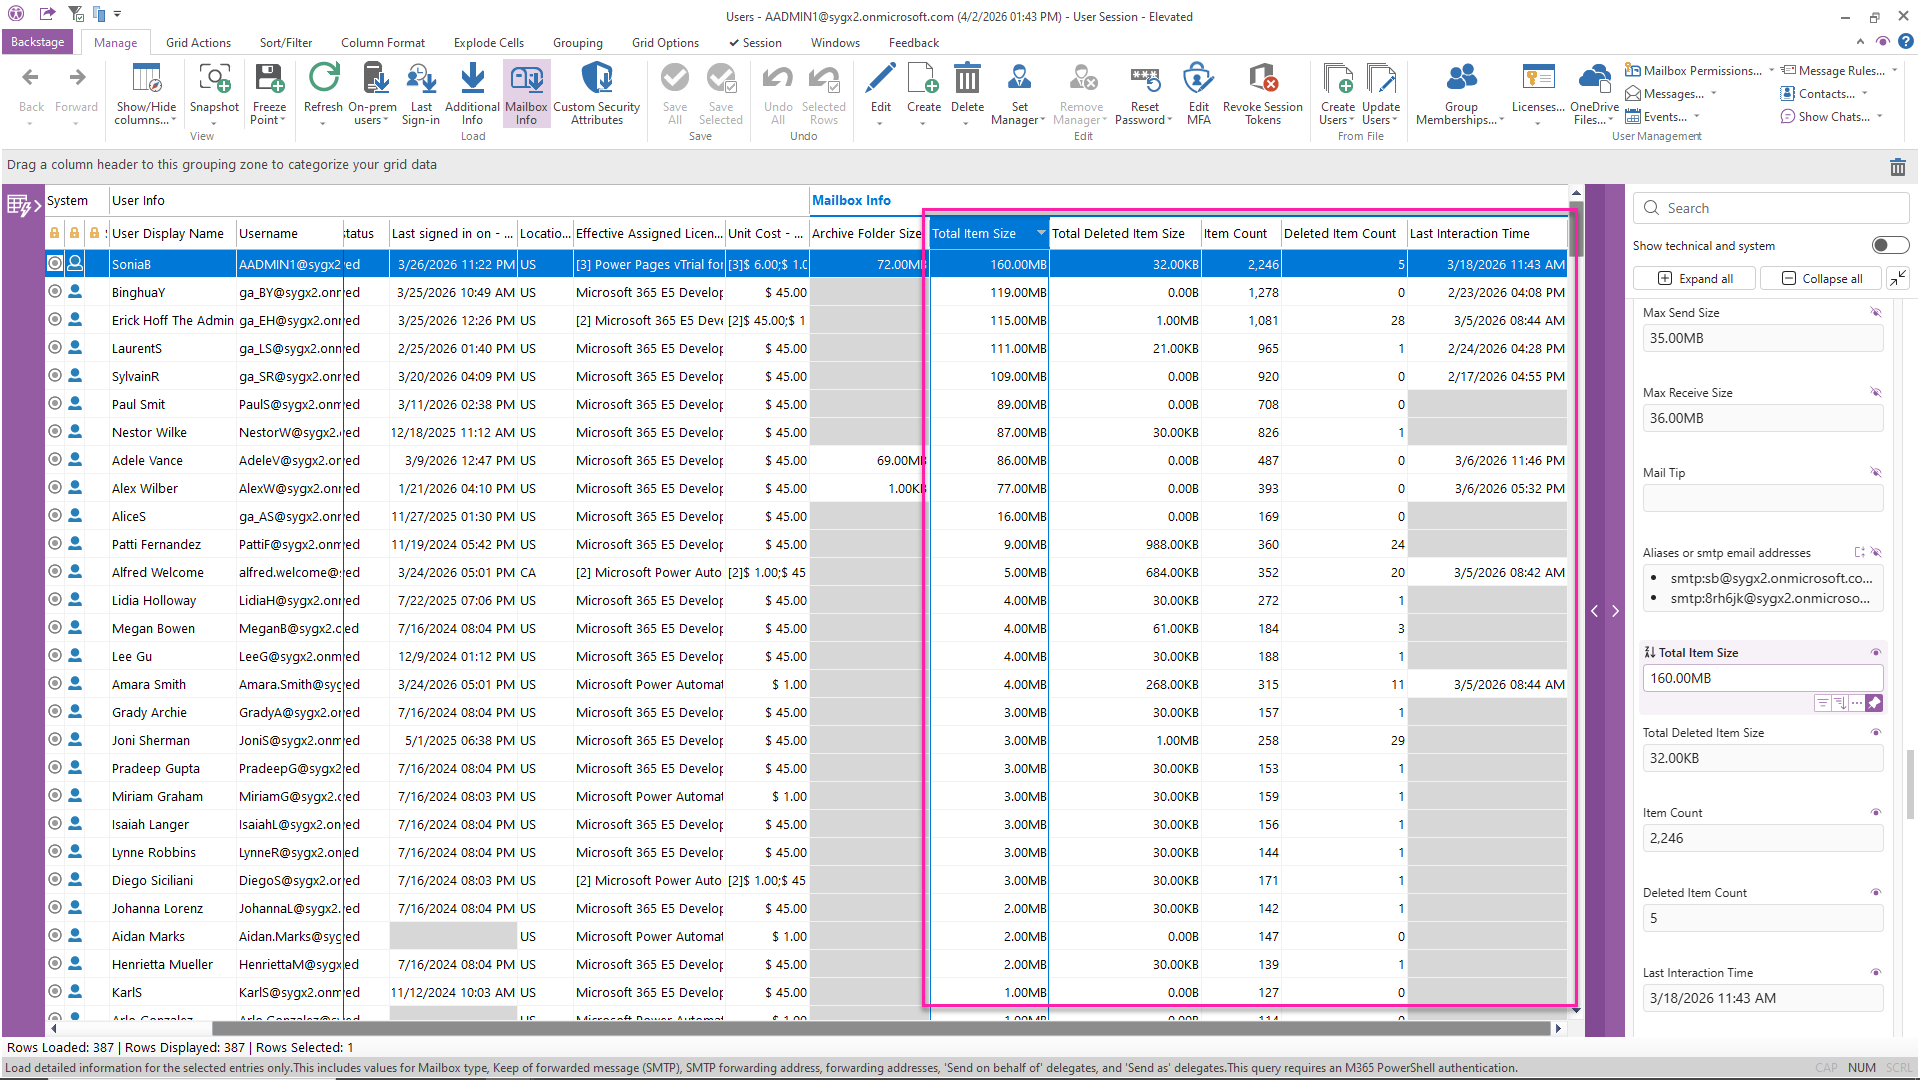Switch to the Grid Actions tab
The height and width of the screenshot is (1080, 1920).
click(x=198, y=43)
